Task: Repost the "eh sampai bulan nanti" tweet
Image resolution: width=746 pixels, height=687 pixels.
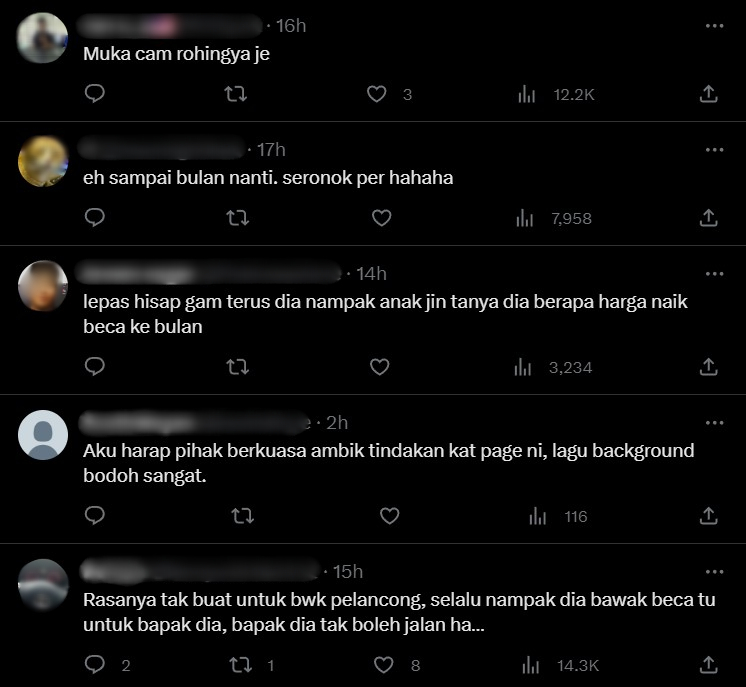Action: point(237,218)
